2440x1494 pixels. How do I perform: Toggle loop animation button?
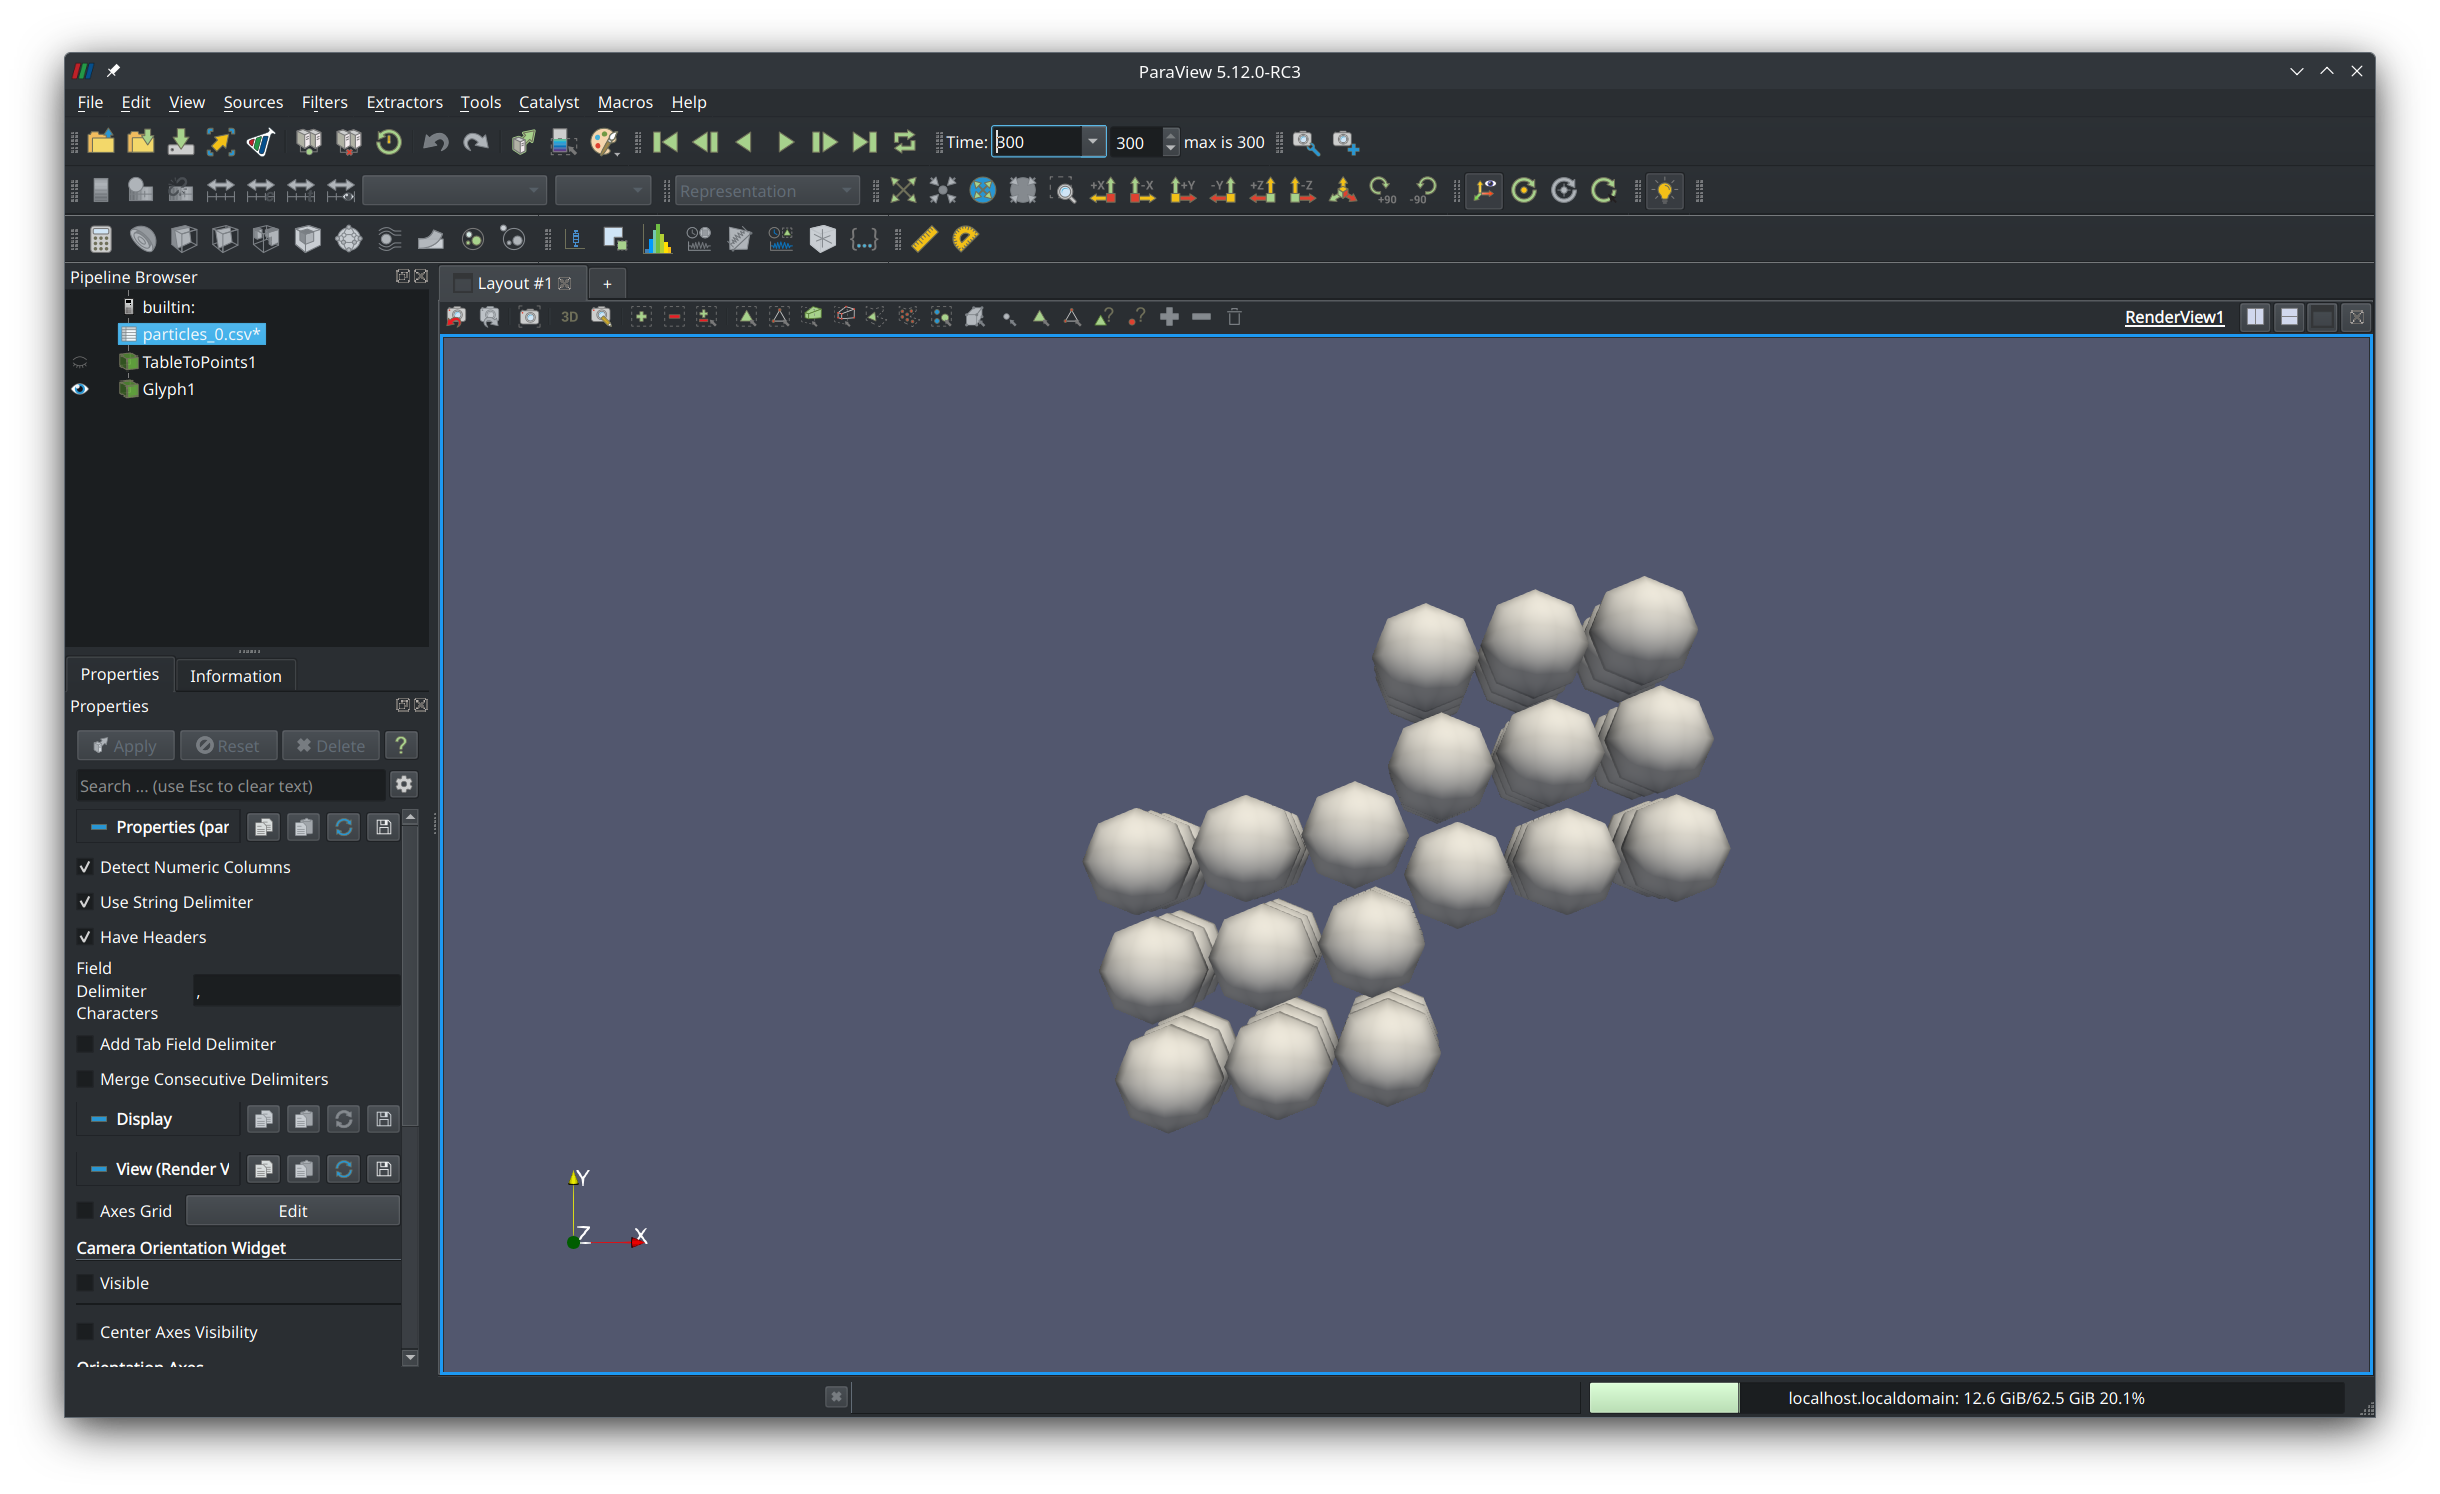coord(904,142)
